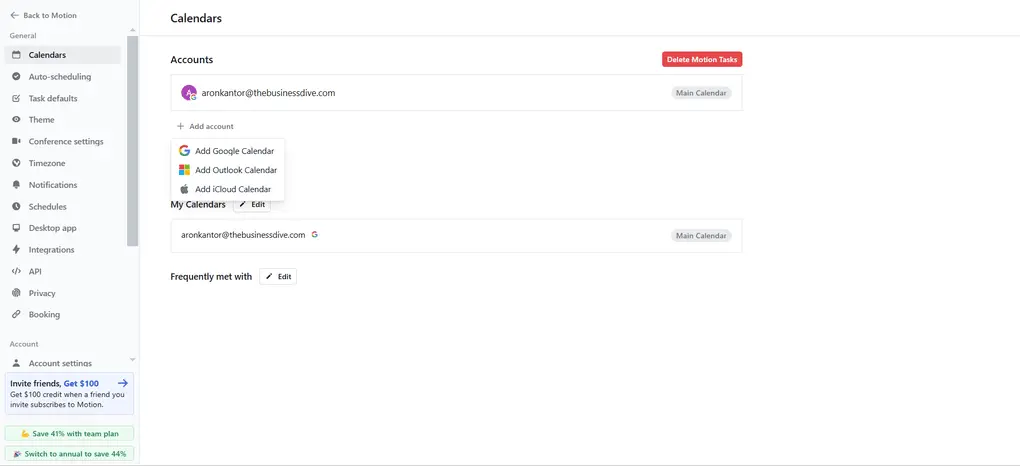Click the sidebar scroll up arrow

133,31
